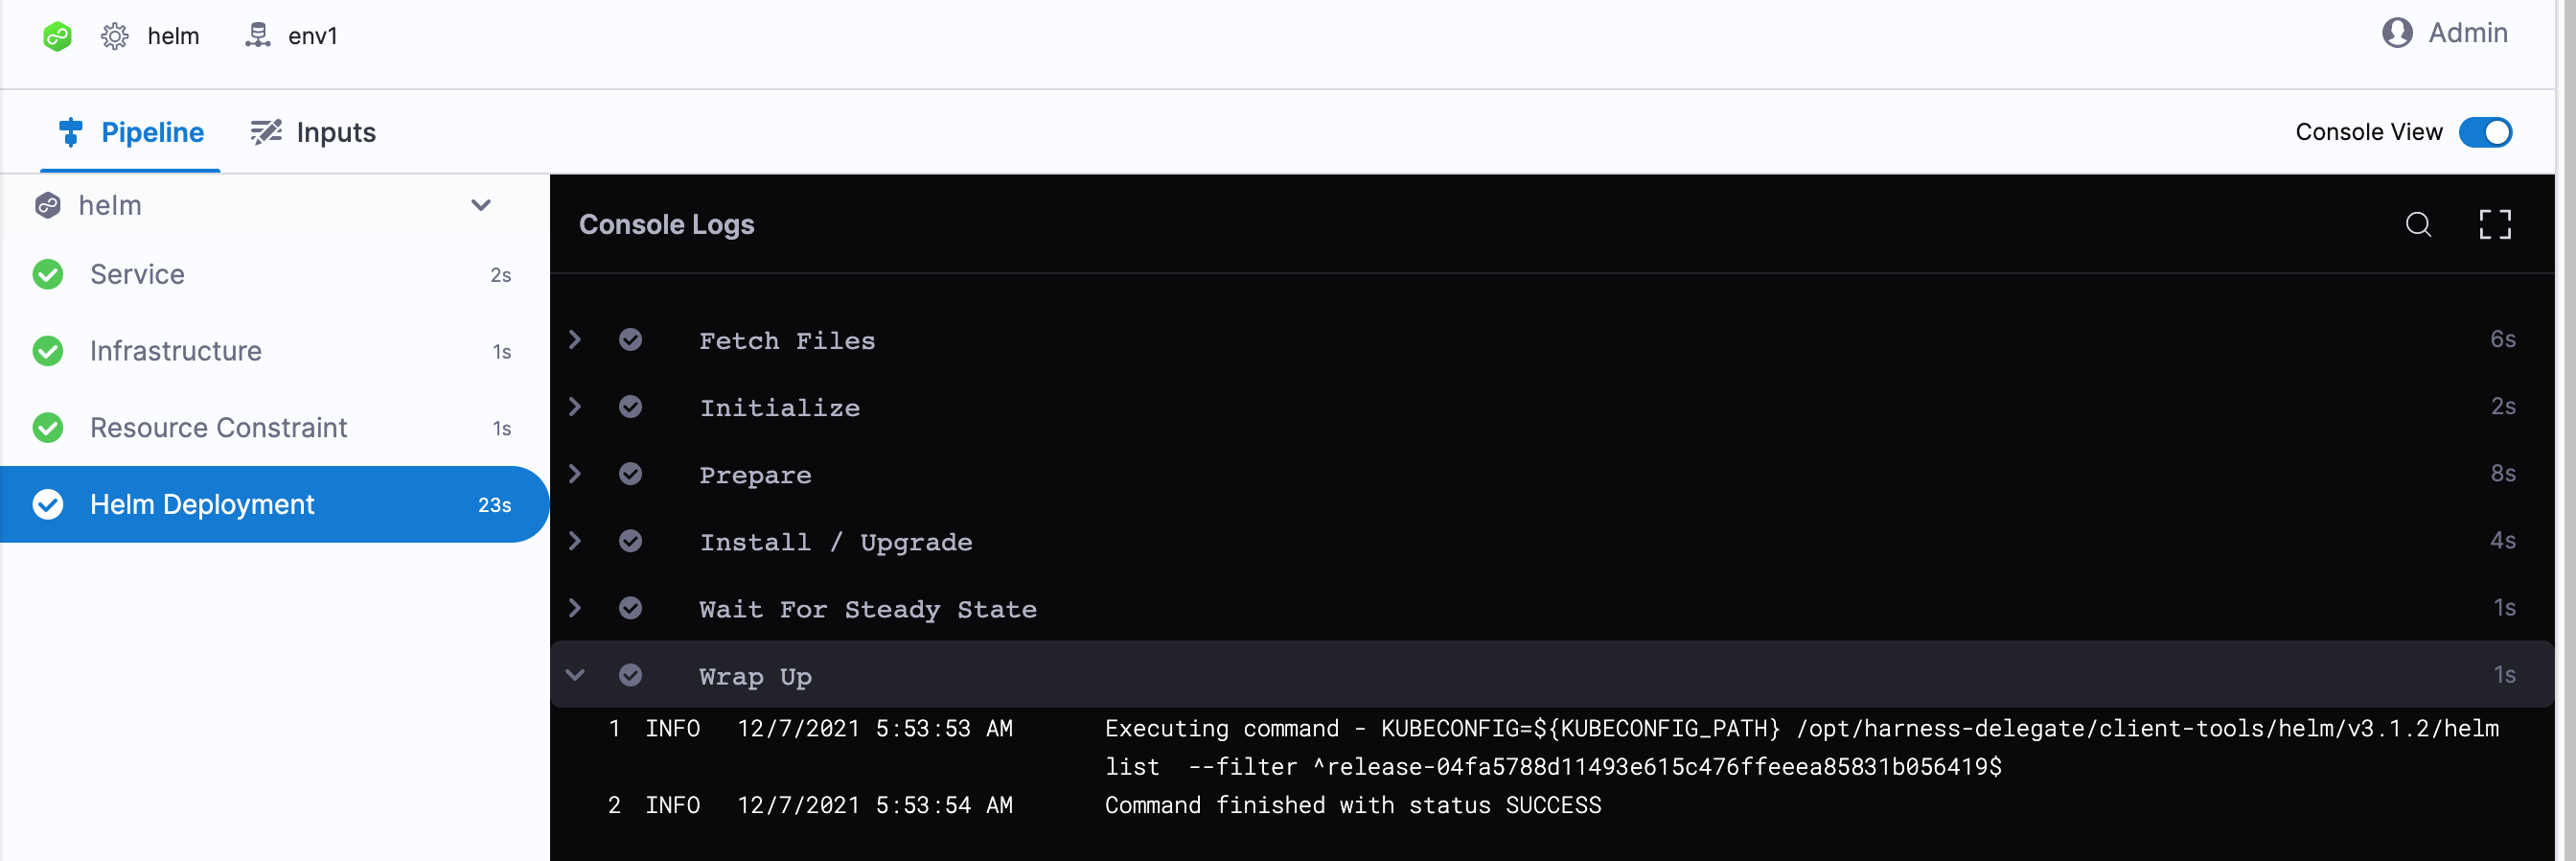Expand the Fetch Files log section
This screenshot has height=861, width=2576.
pyautogui.click(x=575, y=340)
